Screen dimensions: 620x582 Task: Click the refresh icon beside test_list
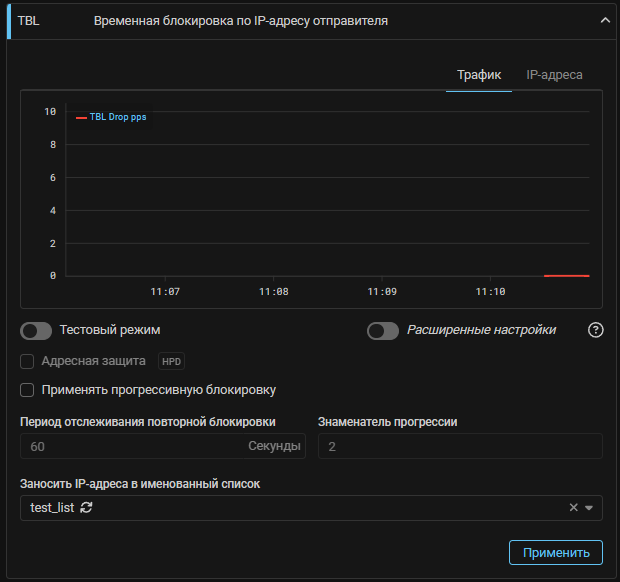coord(87,508)
